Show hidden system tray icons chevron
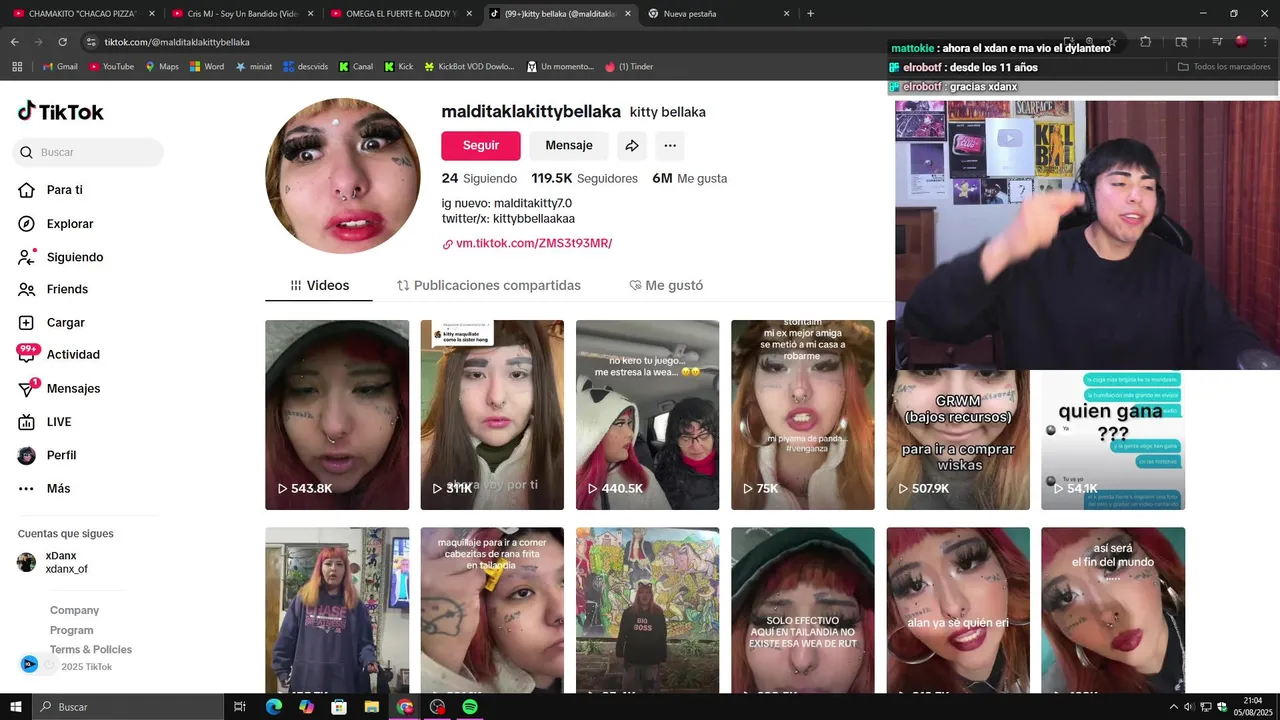 [1173, 707]
